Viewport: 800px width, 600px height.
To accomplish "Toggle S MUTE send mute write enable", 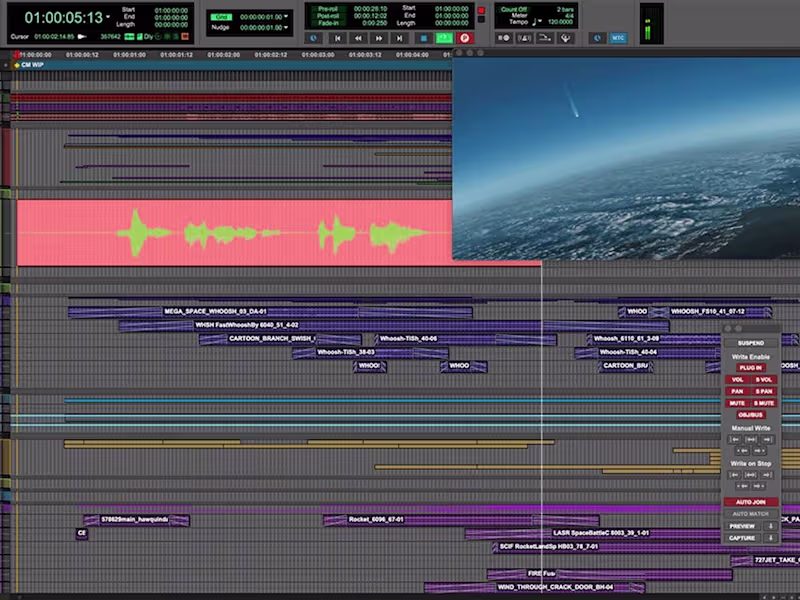I will [764, 403].
